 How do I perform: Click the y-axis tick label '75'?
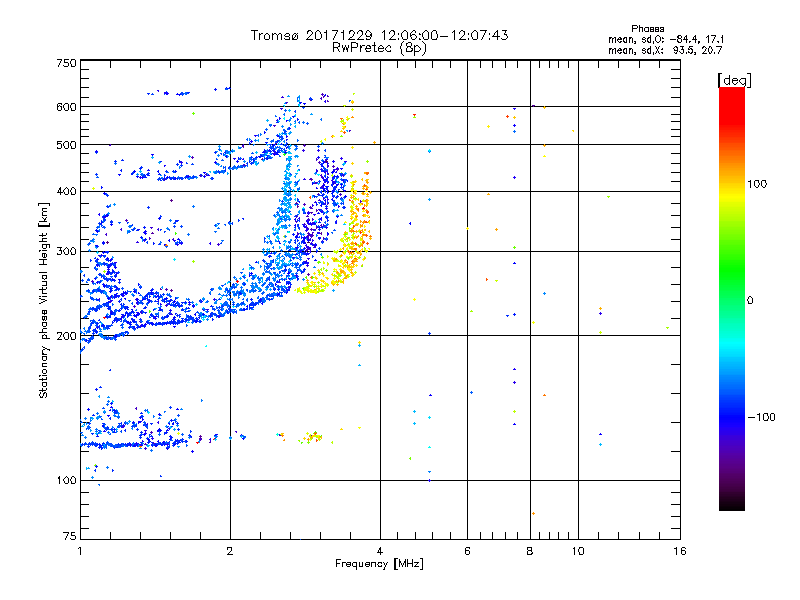70,536
